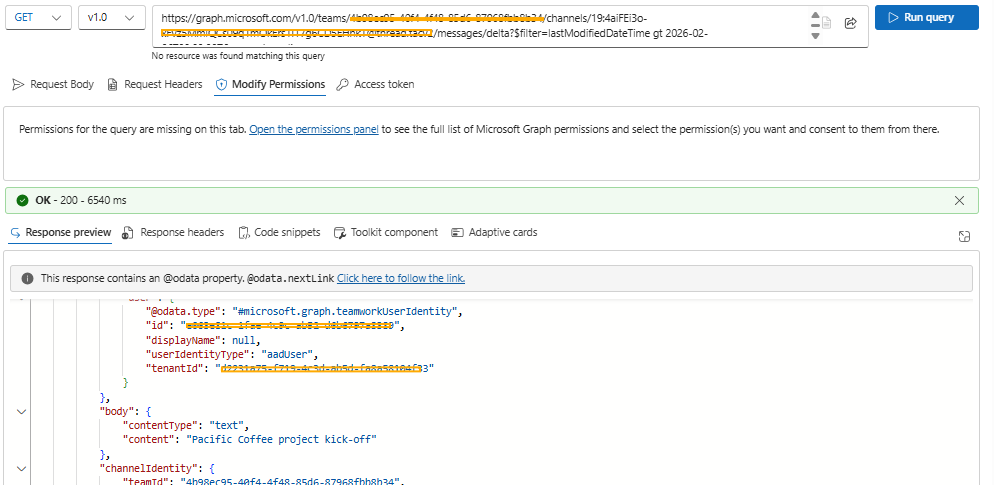Open the Adaptive cards tab
The image size is (994, 485).
494,233
